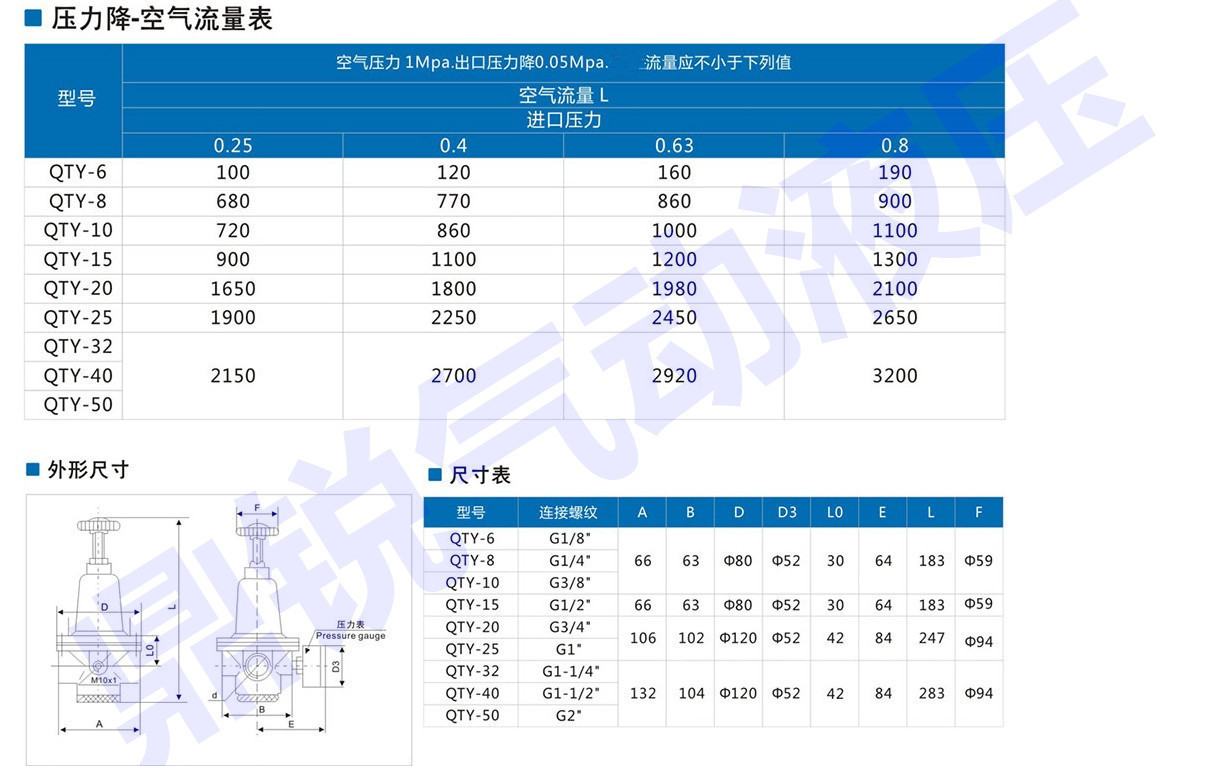
Task: Click the M10x1 label in the drawing
Action: click(x=105, y=680)
